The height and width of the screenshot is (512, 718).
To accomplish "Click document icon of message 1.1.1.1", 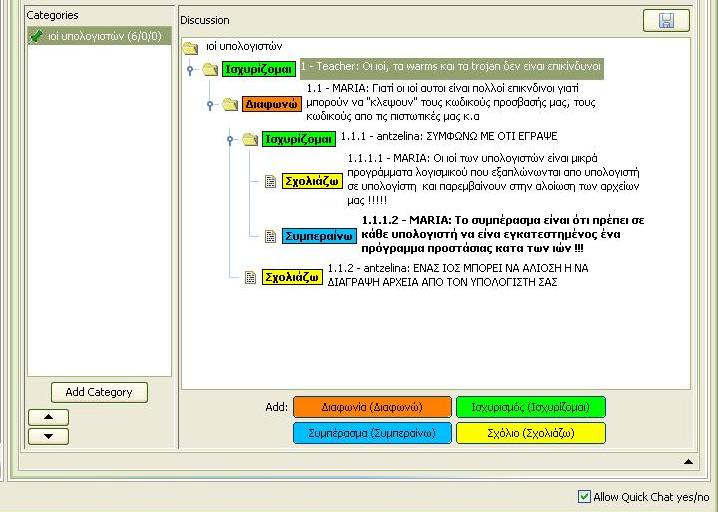I will [270, 182].
